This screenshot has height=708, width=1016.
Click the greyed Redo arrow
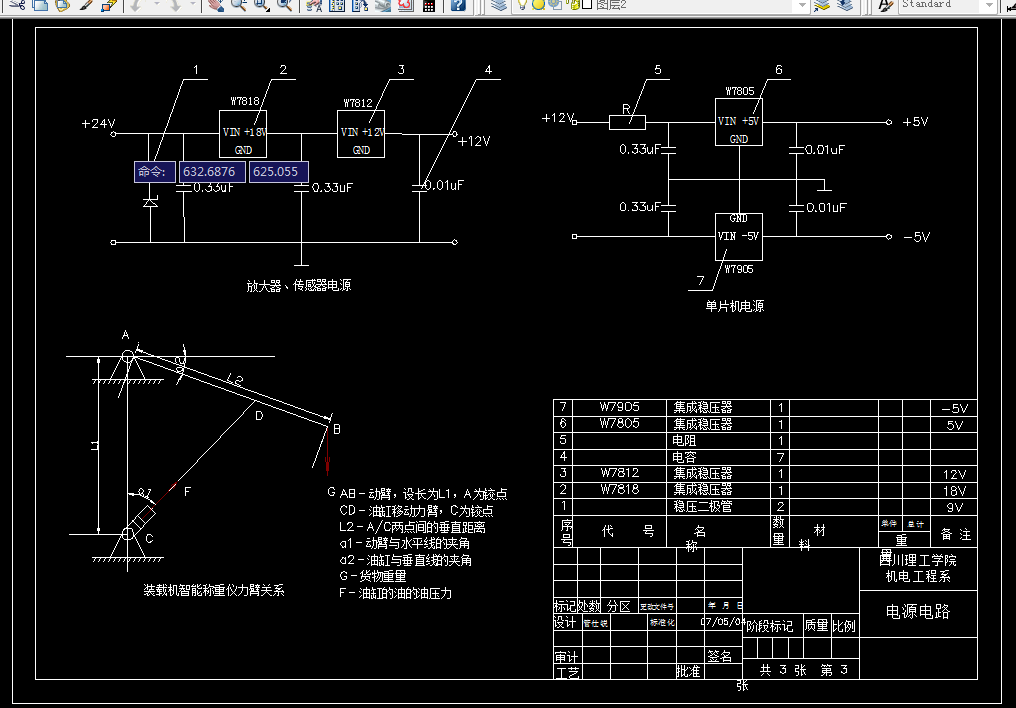point(175,5)
